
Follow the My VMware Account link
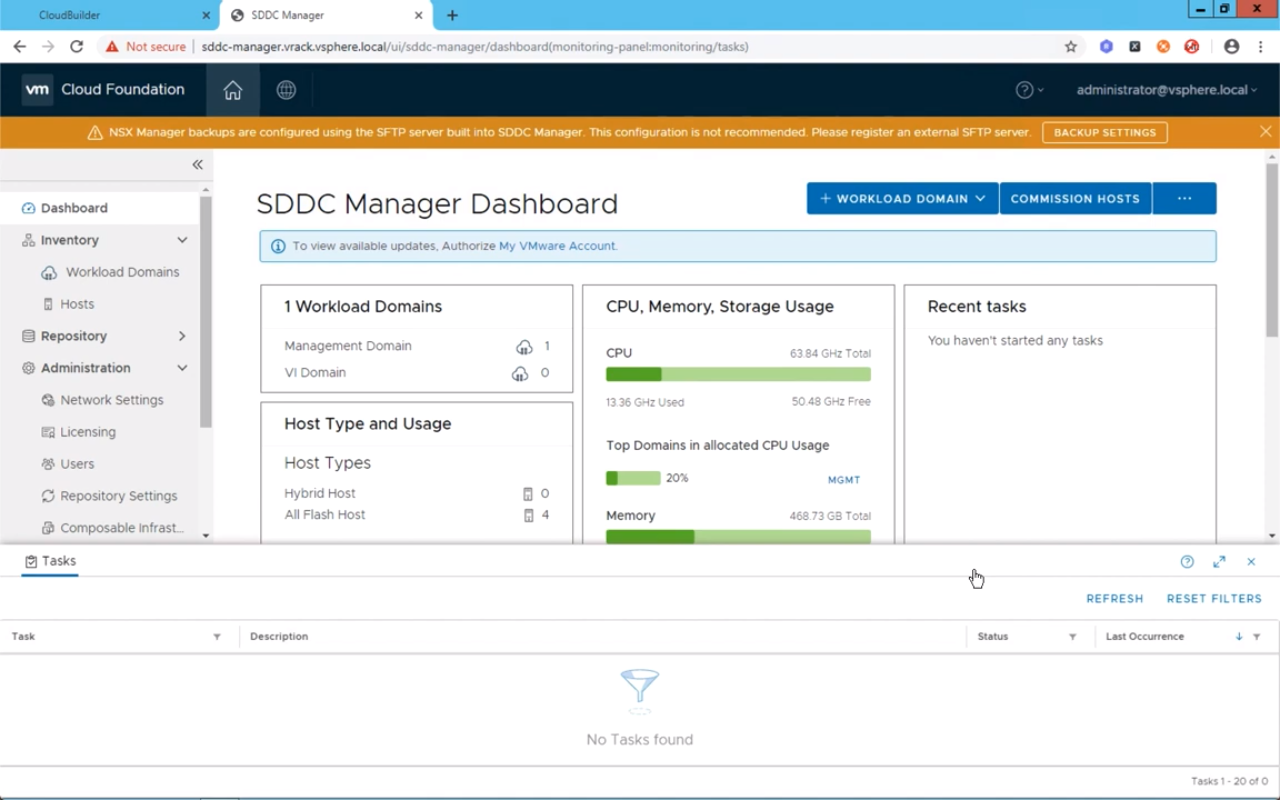click(x=557, y=246)
